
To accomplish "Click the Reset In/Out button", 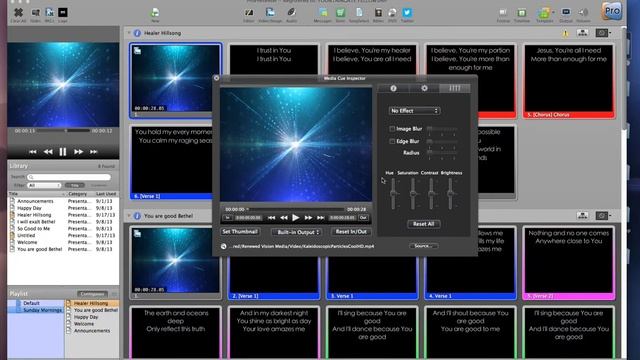I will click(351, 232).
